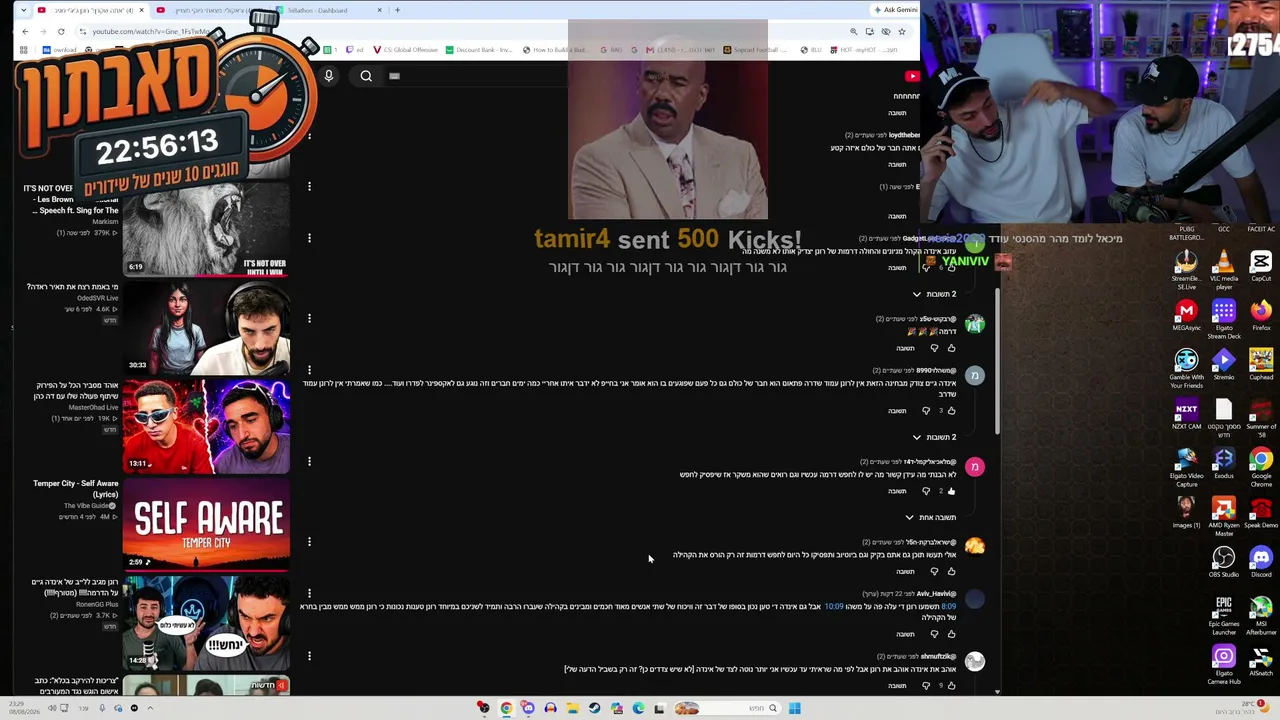
Task: Open the Elgato Stream Deck desktop shortcut
Action: [1223, 320]
